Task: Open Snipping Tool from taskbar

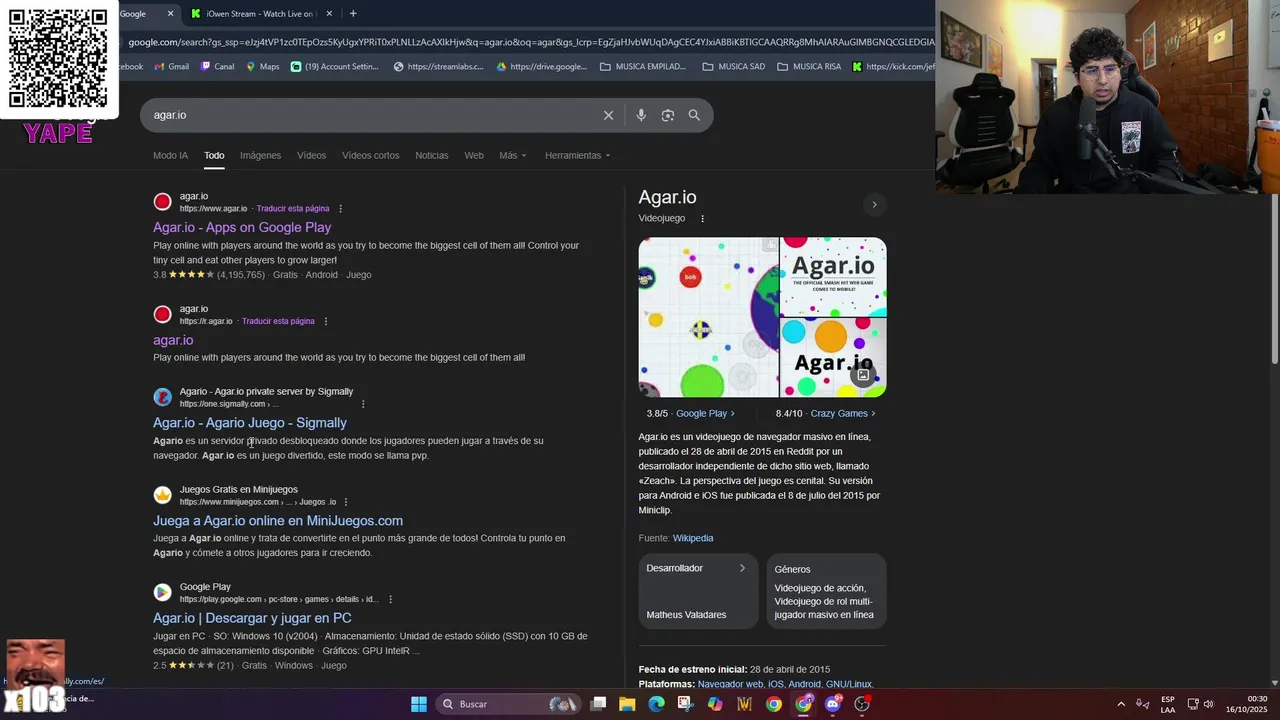Action: tap(685, 704)
